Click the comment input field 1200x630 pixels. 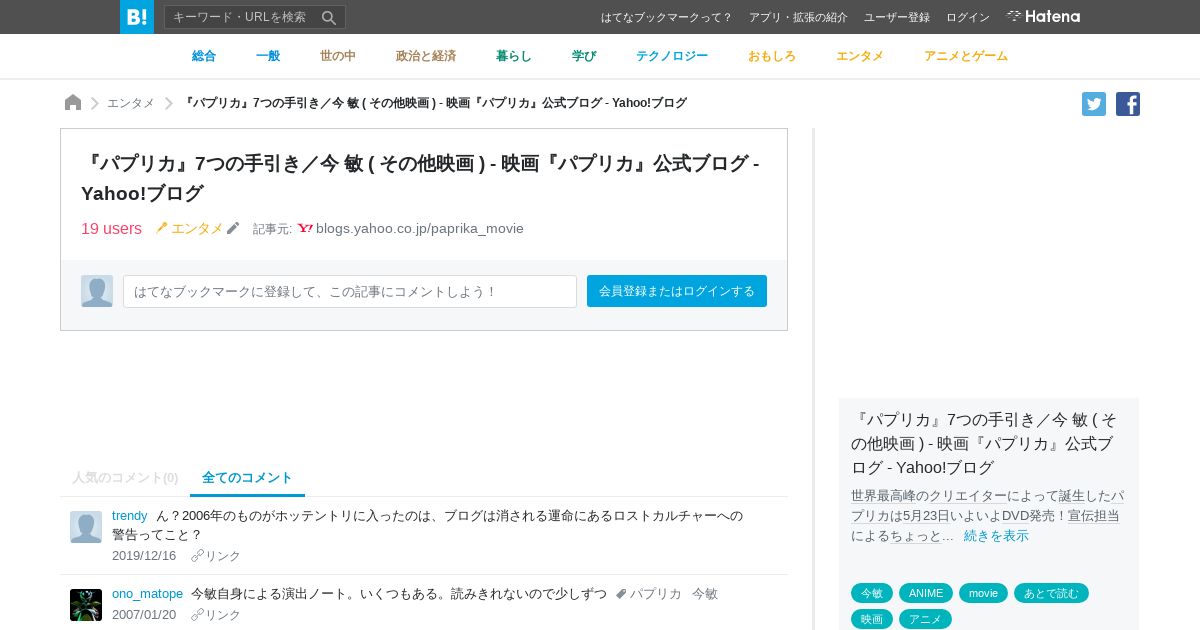click(350, 291)
